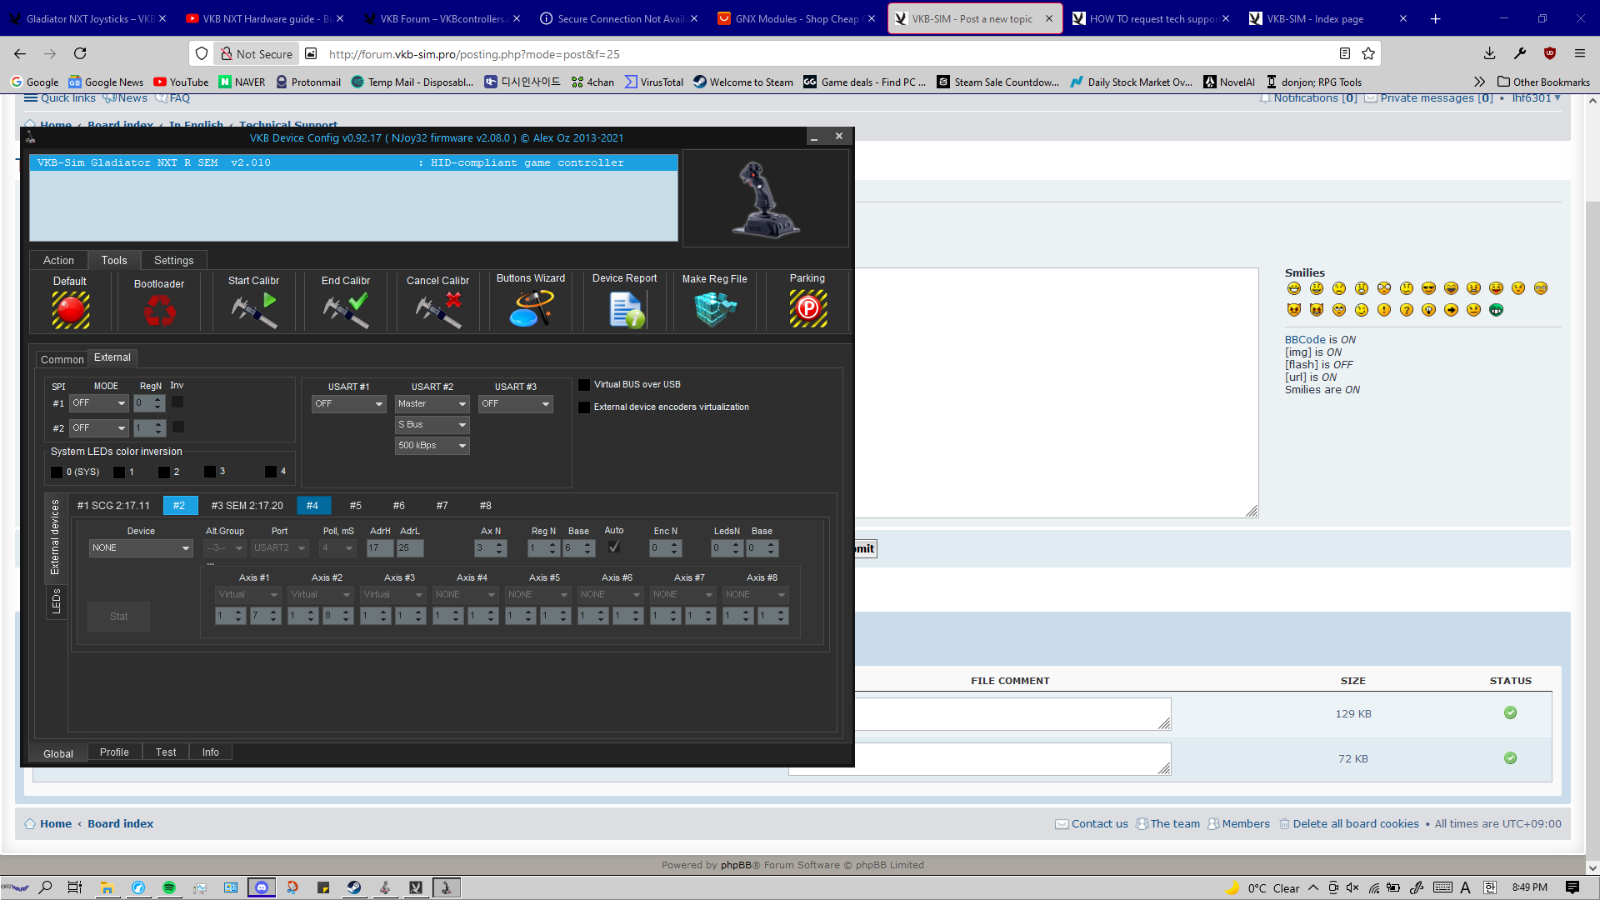Open Steam from the taskbar

tap(354, 887)
